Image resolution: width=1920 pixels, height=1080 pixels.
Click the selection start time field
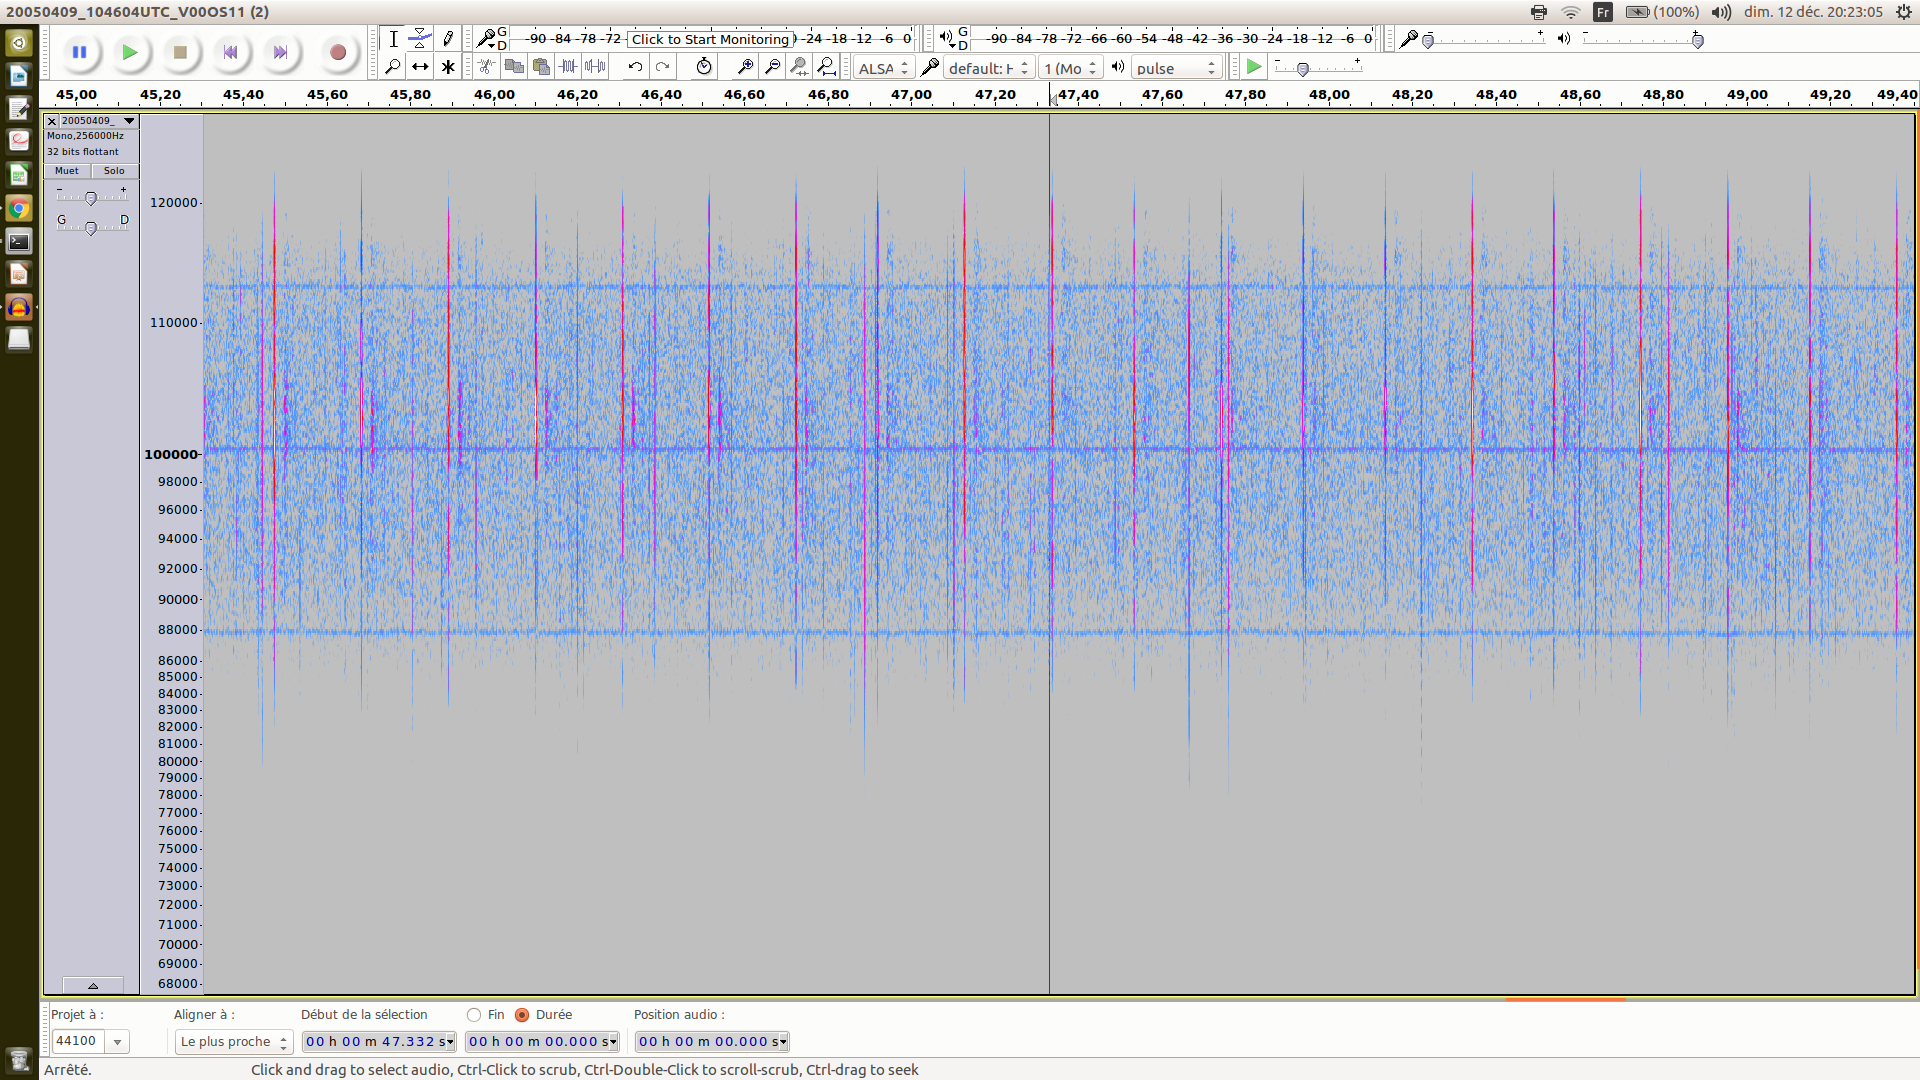378,1042
